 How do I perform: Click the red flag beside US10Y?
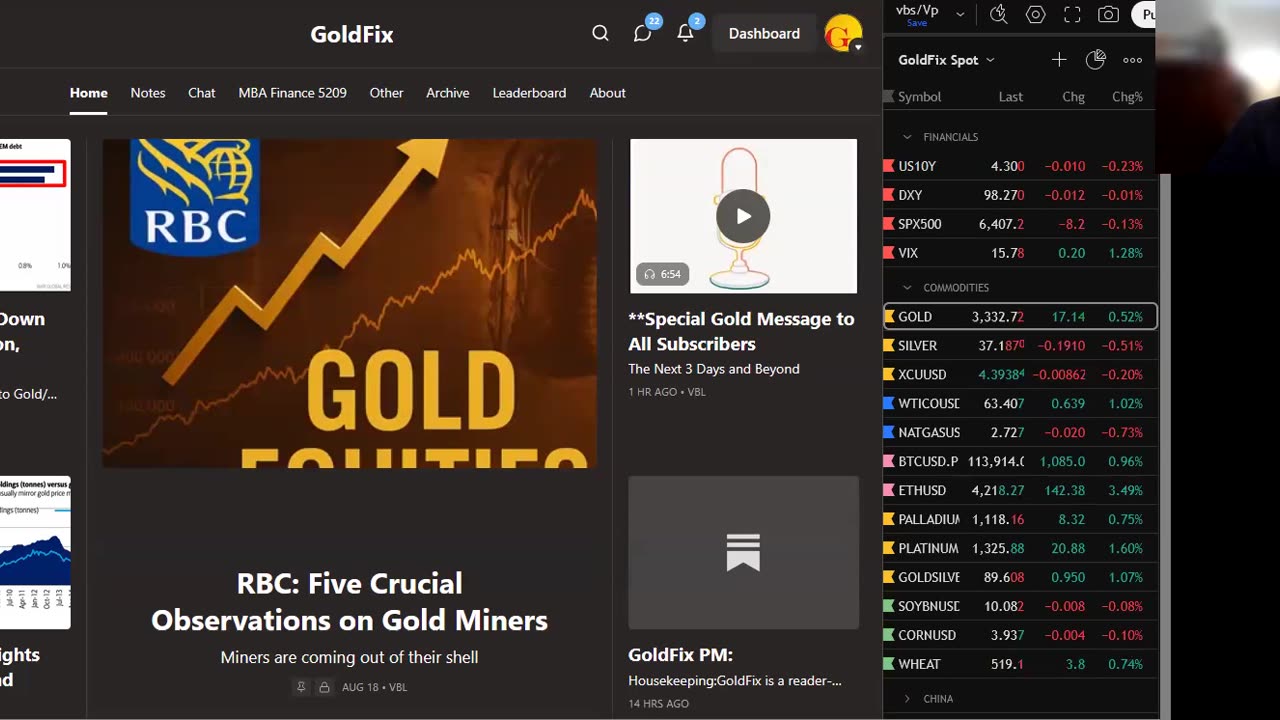point(888,166)
